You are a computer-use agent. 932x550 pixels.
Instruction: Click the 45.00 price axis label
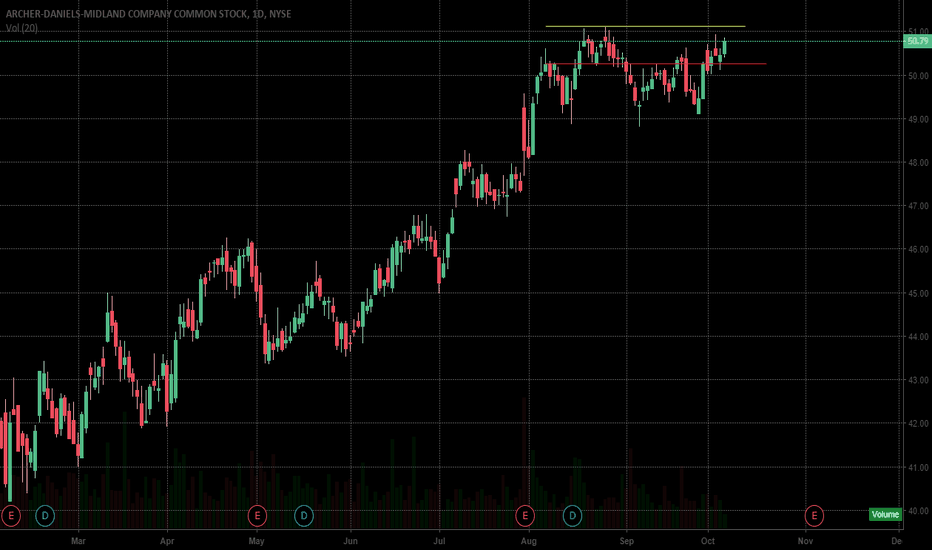coord(918,293)
